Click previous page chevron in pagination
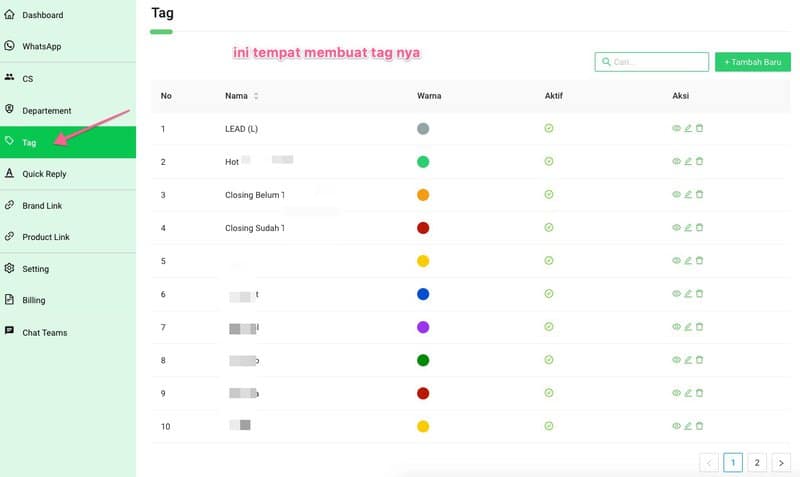Image resolution: width=800 pixels, height=477 pixels. tap(708, 462)
